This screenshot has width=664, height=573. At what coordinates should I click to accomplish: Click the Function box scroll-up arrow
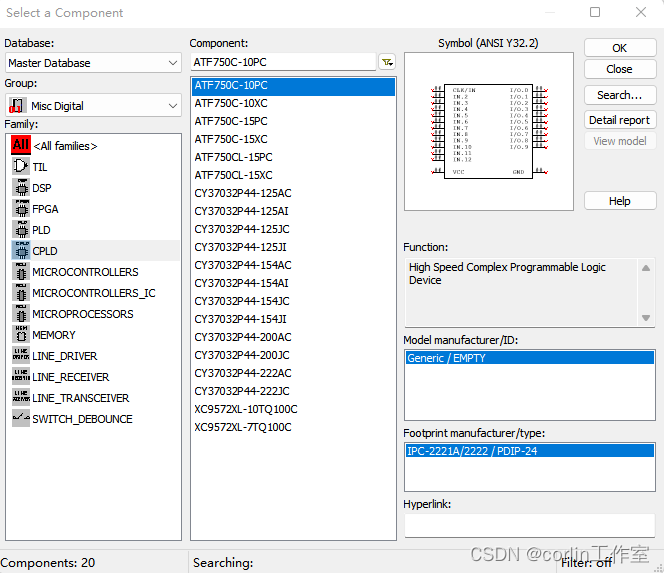point(646,268)
